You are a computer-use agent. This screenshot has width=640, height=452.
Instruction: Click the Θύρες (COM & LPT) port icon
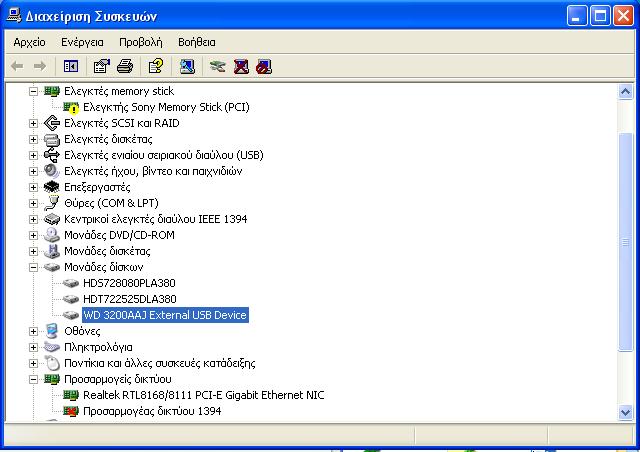click(52, 203)
